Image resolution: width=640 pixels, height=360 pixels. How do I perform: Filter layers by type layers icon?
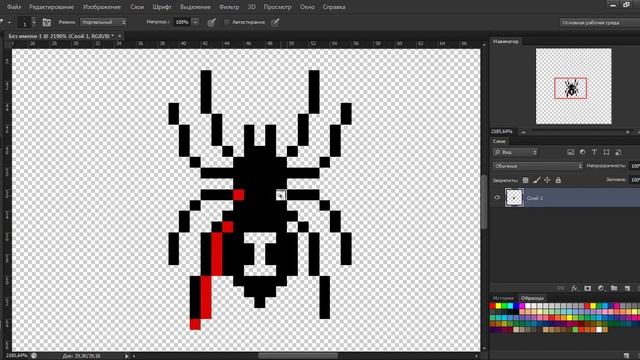click(x=594, y=152)
